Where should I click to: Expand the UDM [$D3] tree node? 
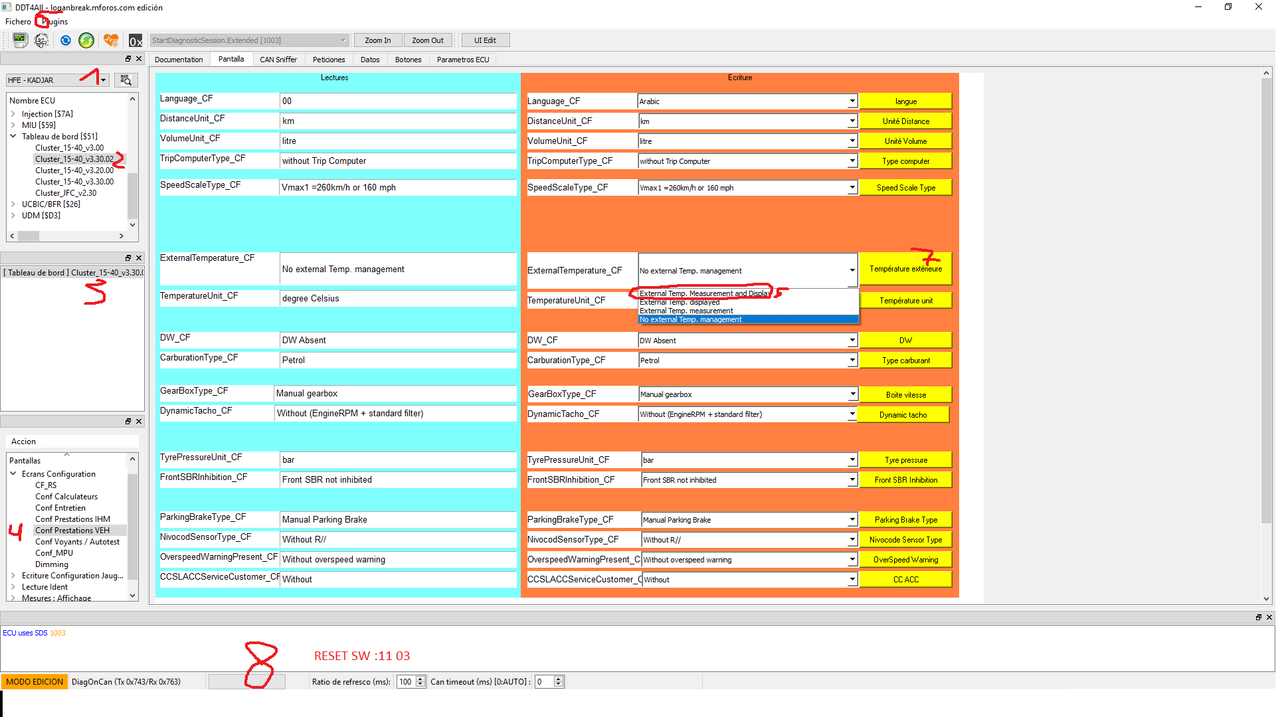(13, 215)
